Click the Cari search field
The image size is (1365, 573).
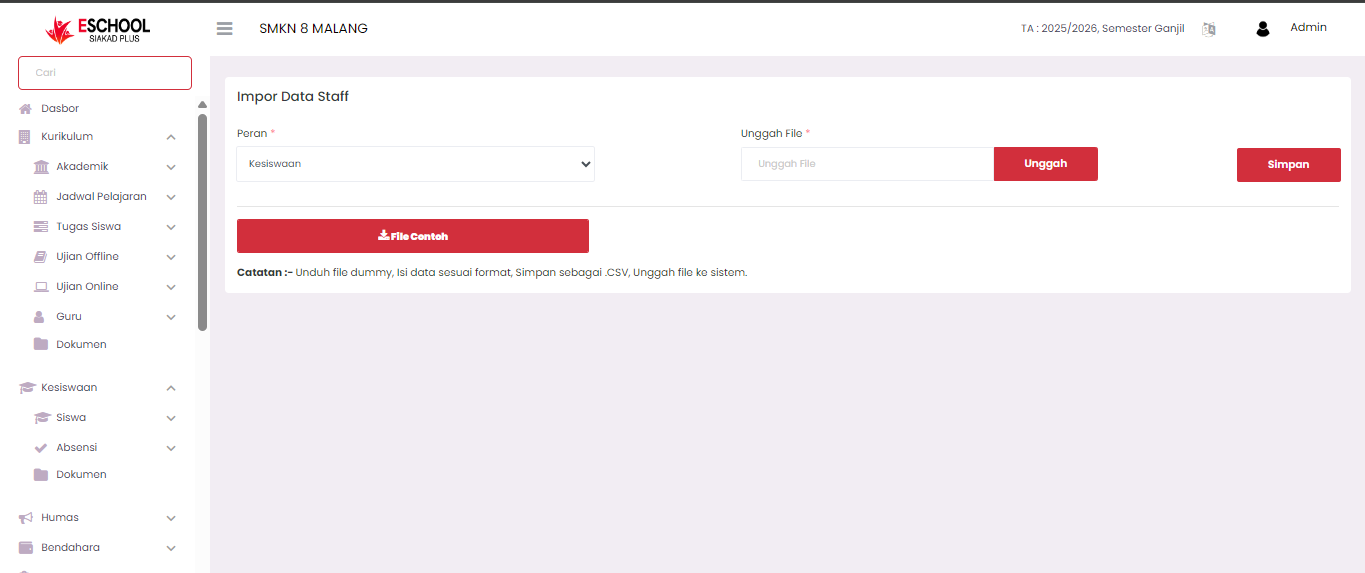pyautogui.click(x=105, y=73)
